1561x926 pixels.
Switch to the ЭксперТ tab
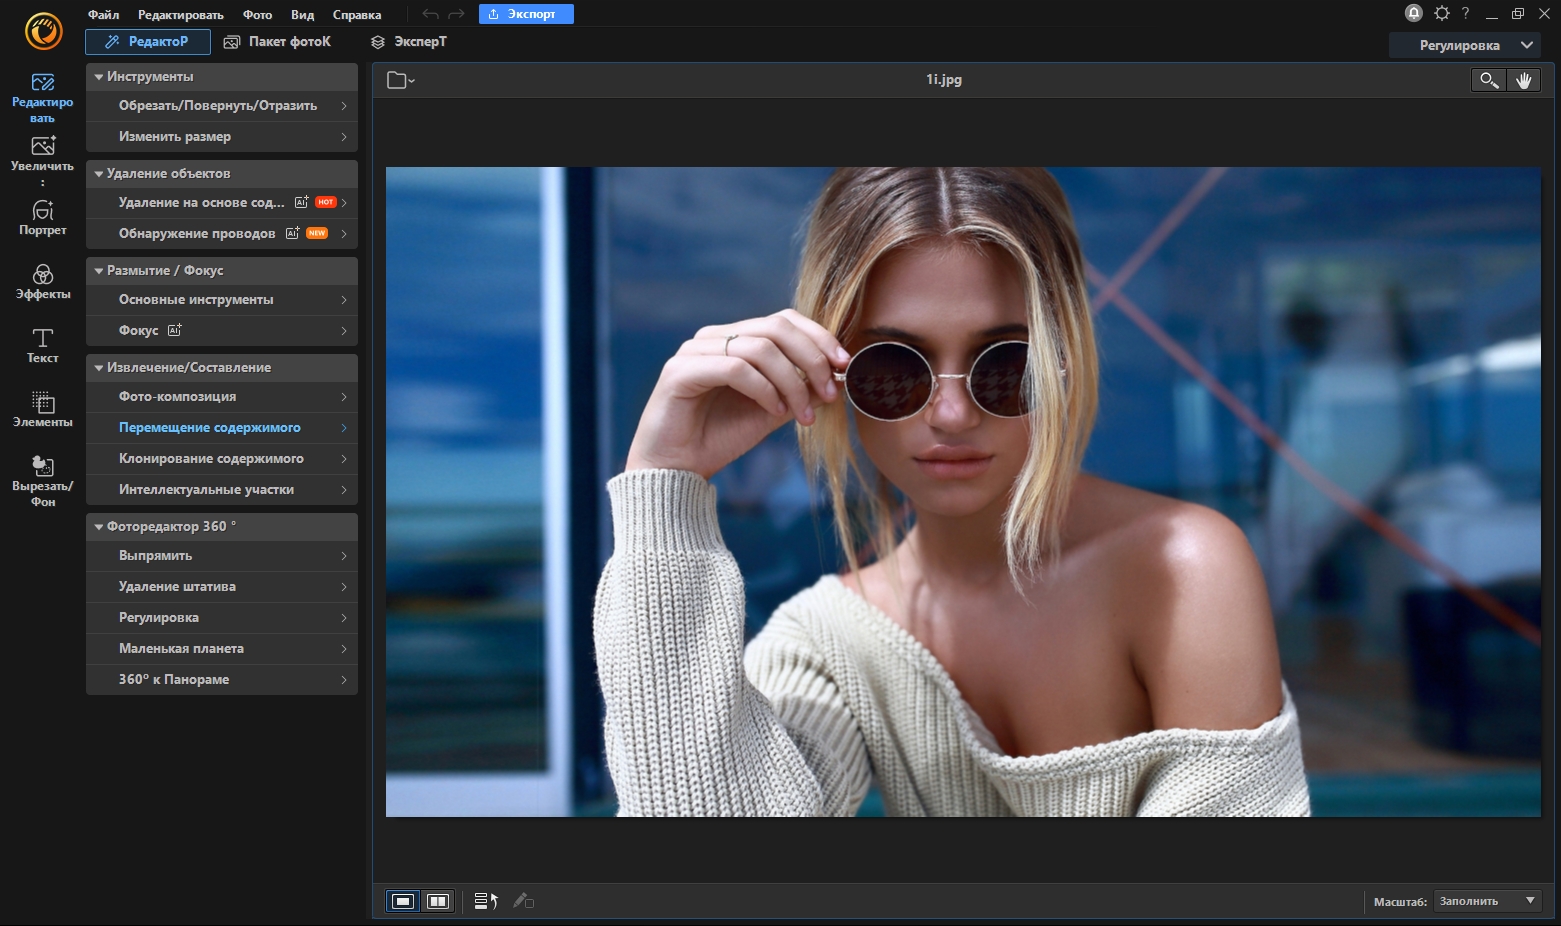click(x=409, y=42)
